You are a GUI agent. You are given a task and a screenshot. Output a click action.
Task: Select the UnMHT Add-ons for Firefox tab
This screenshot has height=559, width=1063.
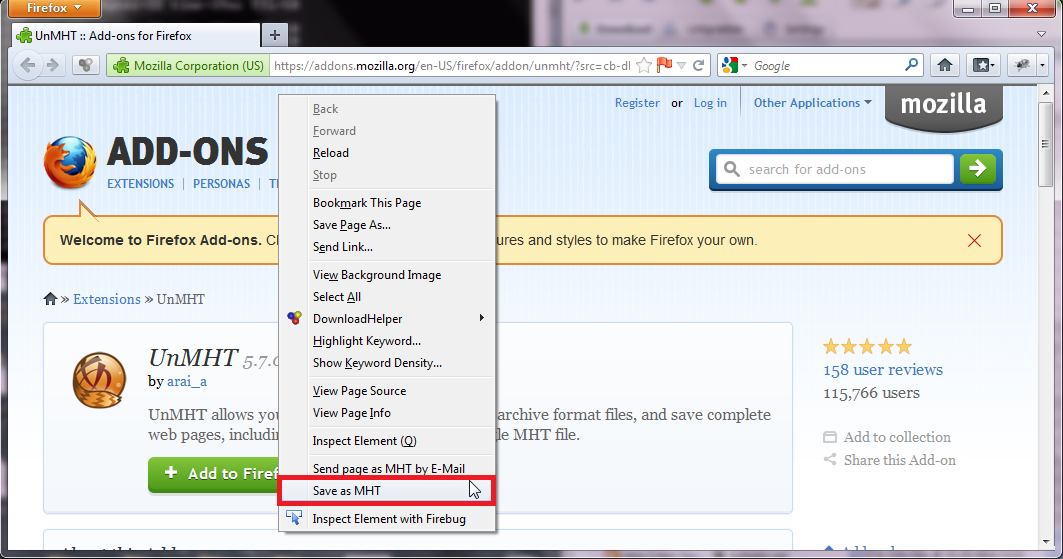pos(136,35)
